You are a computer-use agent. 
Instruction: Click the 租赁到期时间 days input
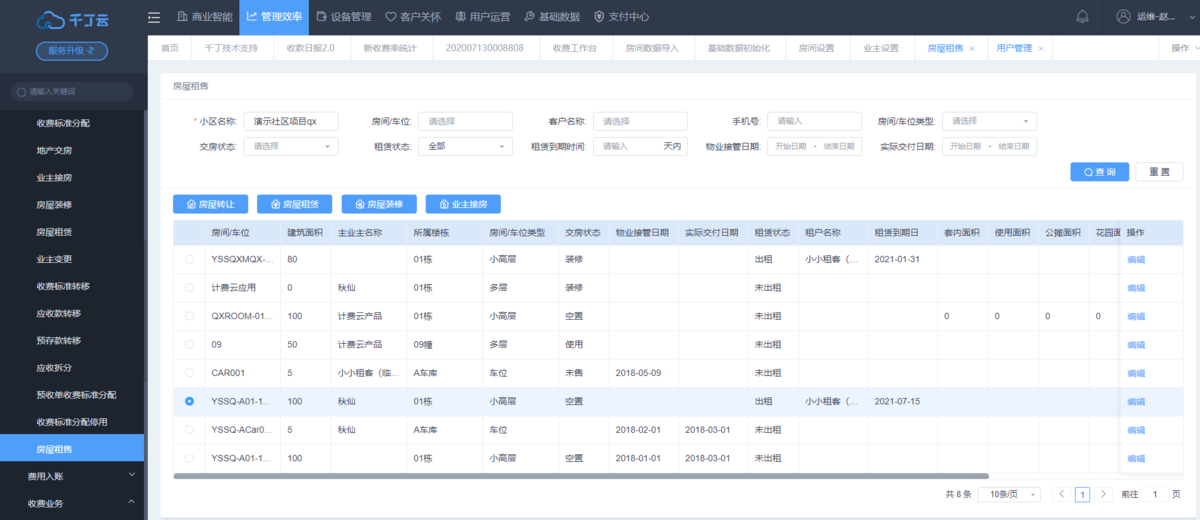[640, 146]
